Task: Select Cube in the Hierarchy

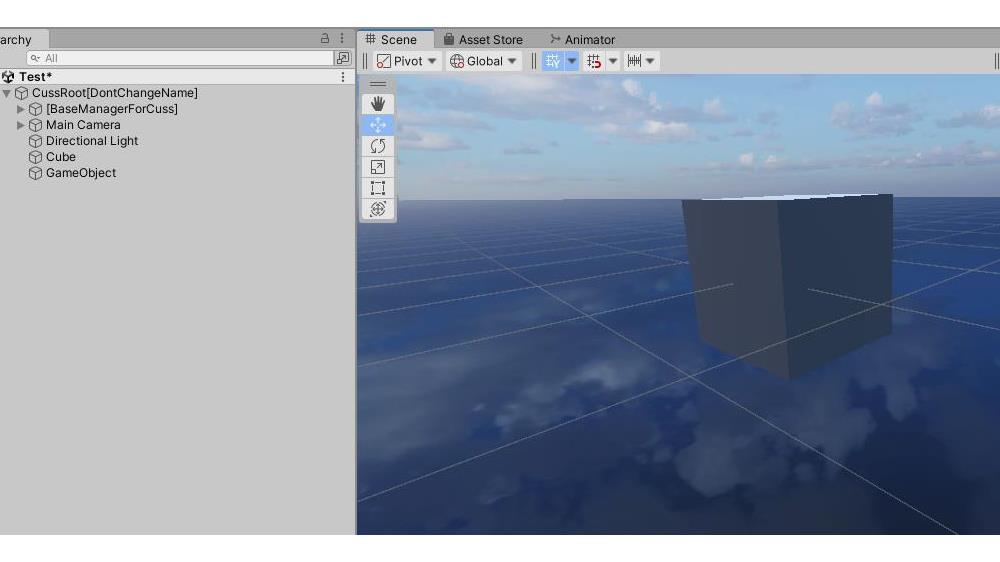Action: click(60, 157)
